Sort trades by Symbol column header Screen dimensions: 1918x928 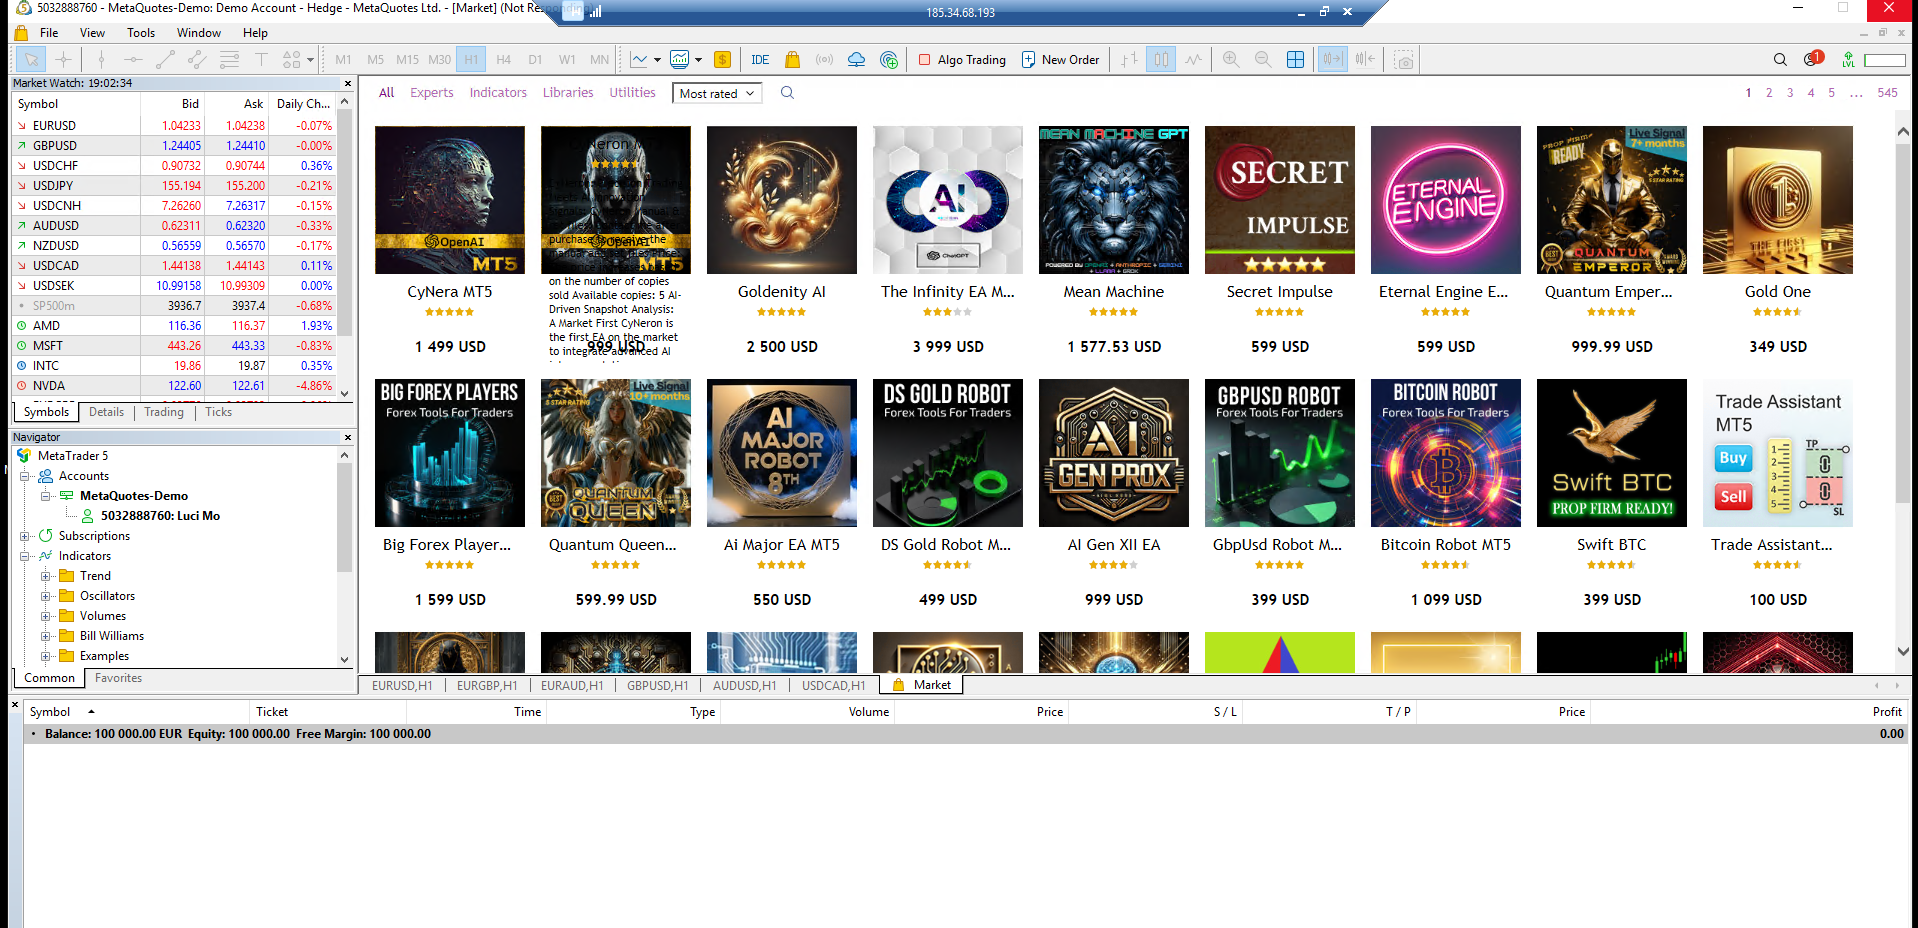[50, 712]
